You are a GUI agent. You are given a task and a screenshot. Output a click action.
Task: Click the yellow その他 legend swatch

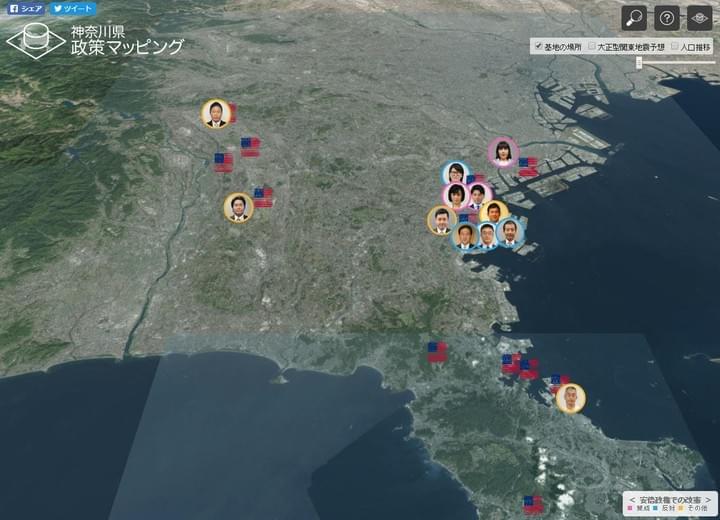pos(681,509)
